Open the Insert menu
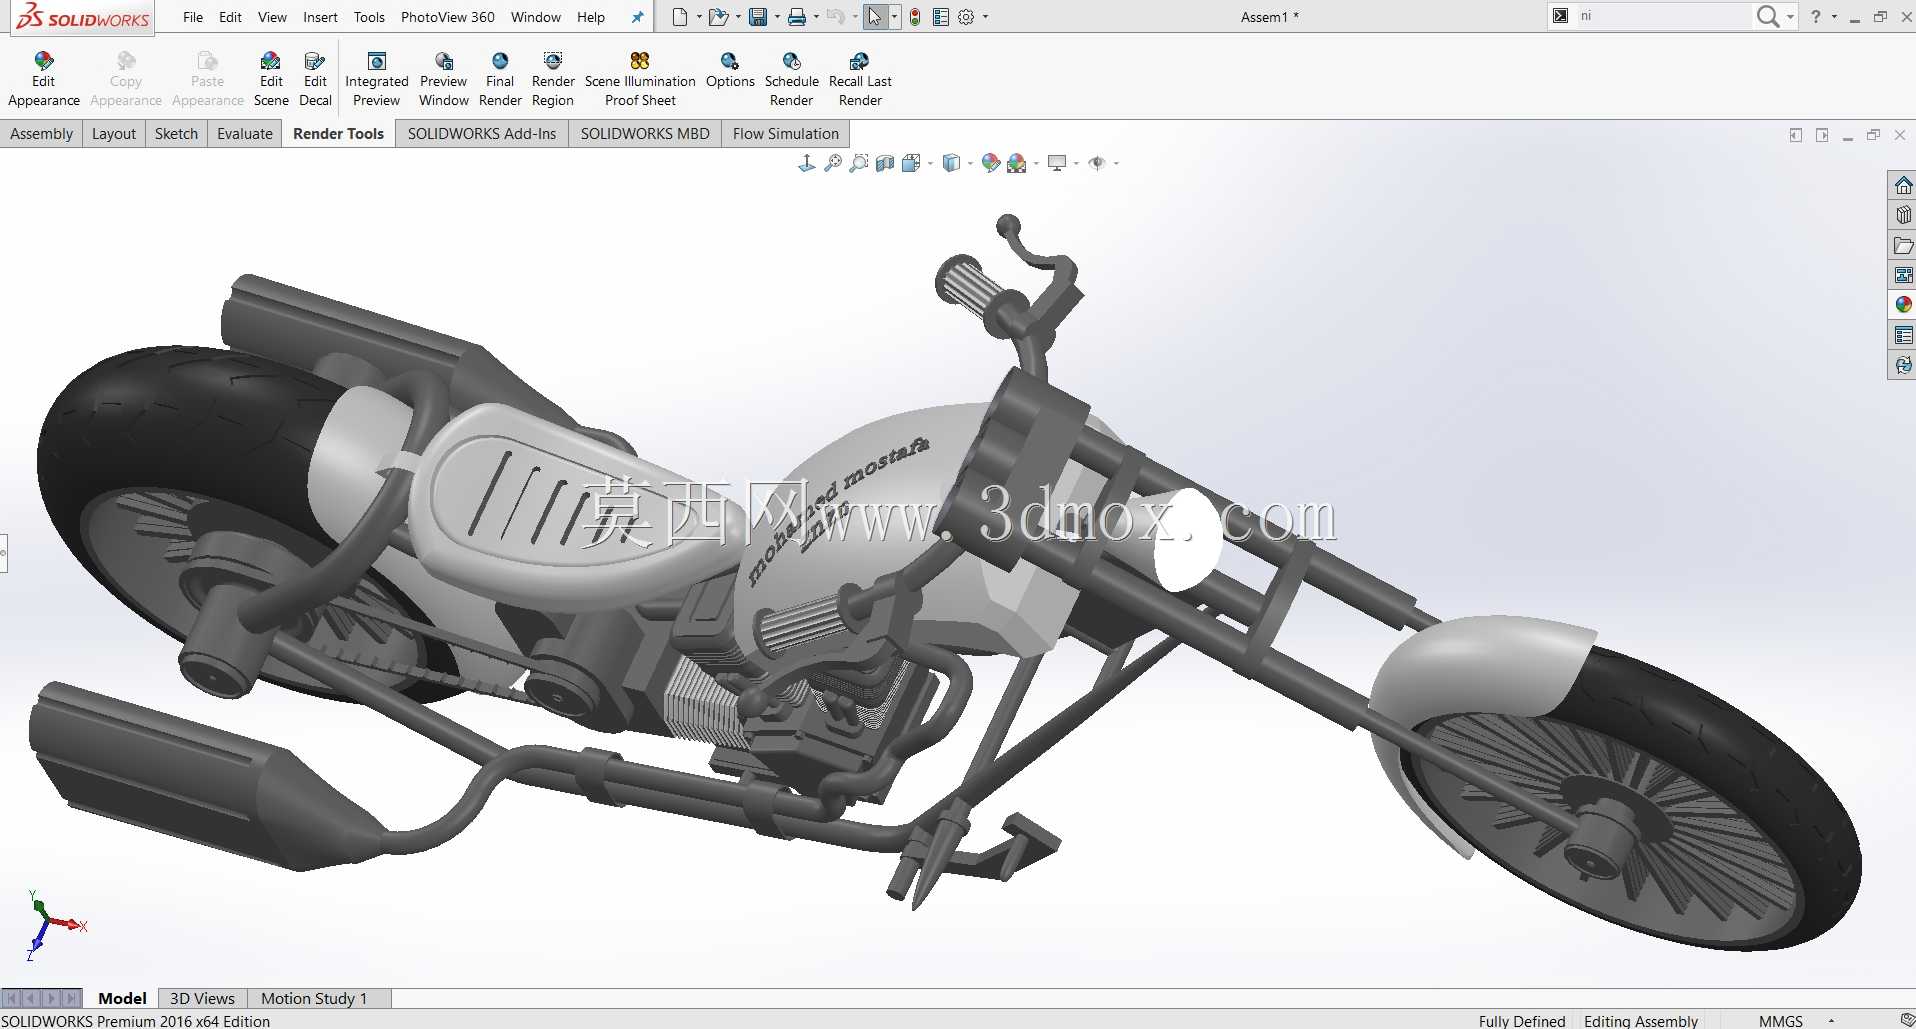This screenshot has width=1916, height=1029. (320, 17)
